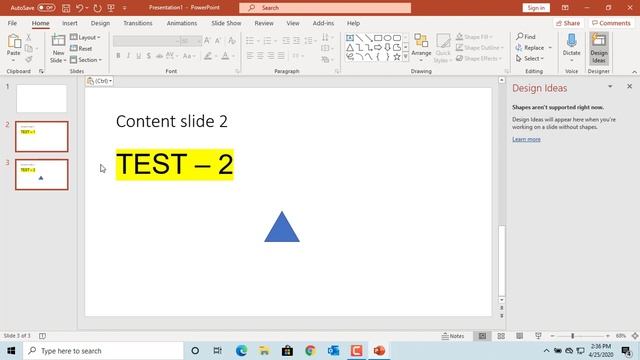Open Microsoft Edge from the taskbar
The height and width of the screenshot is (360, 640).
click(x=241, y=351)
